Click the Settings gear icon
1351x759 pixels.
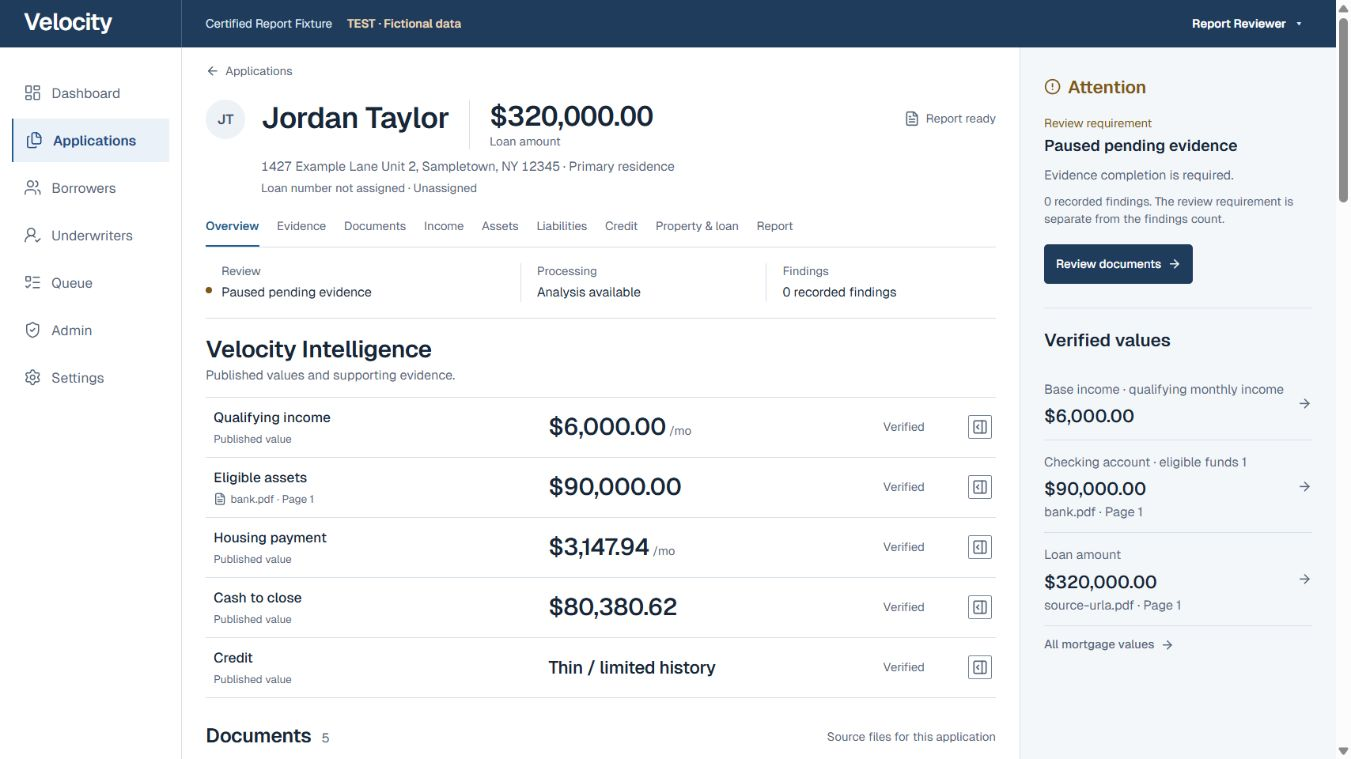[33, 378]
